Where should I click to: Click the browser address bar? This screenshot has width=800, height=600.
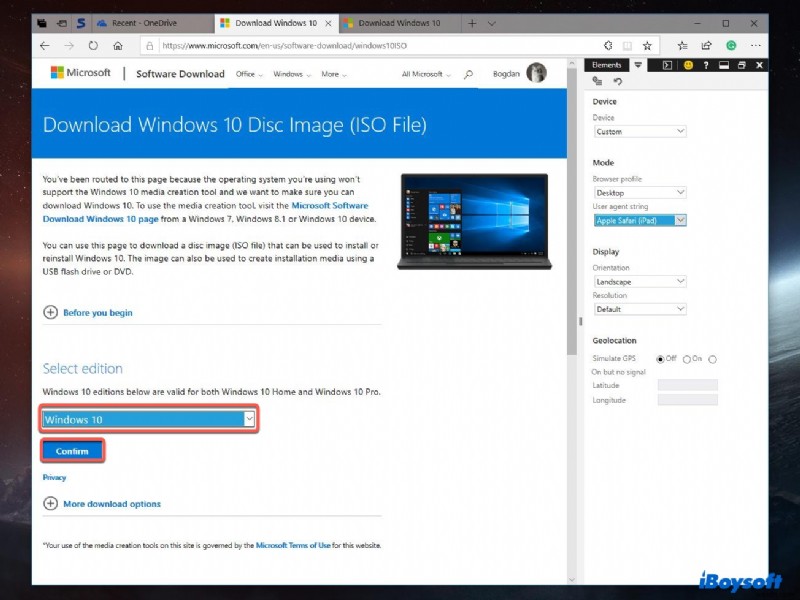[300, 45]
